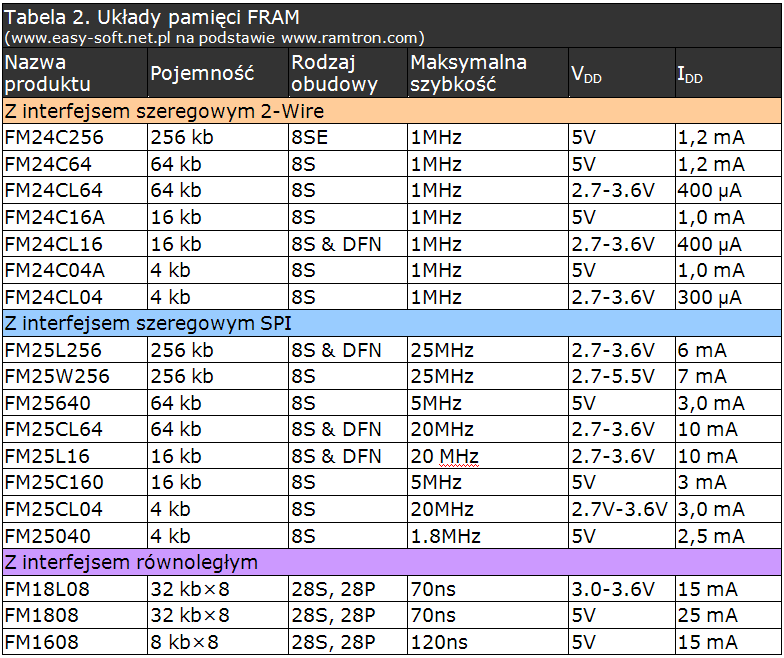Viewport: 784px width, 658px height.
Task: Click the 2.7-3.6V voltage of FM24CL64
Action: pos(622,190)
